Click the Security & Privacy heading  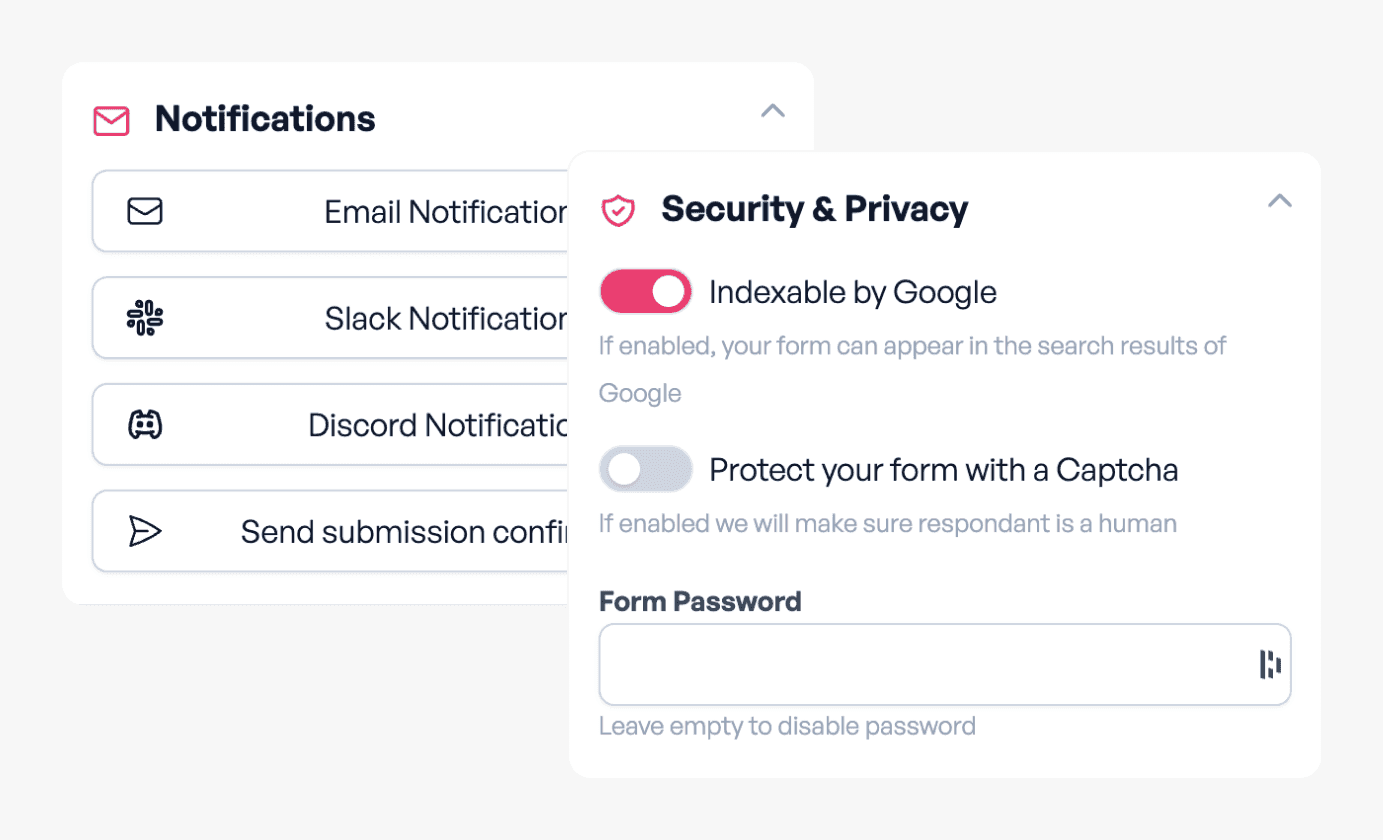coord(814,209)
